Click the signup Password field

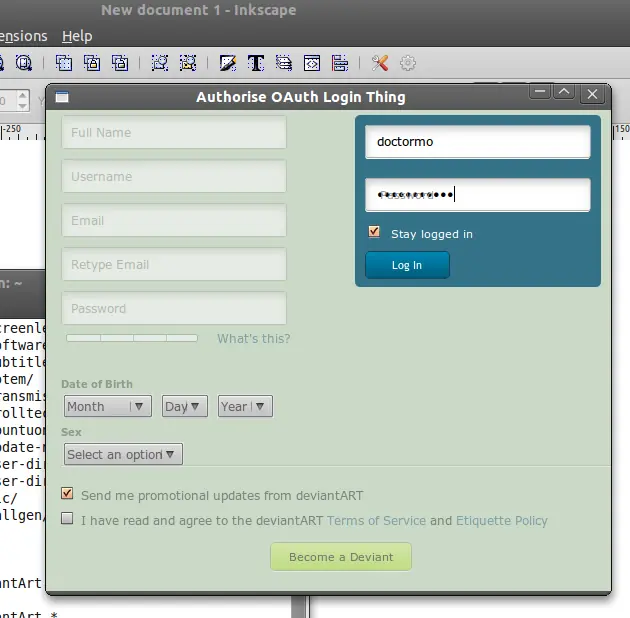pyautogui.click(x=174, y=309)
